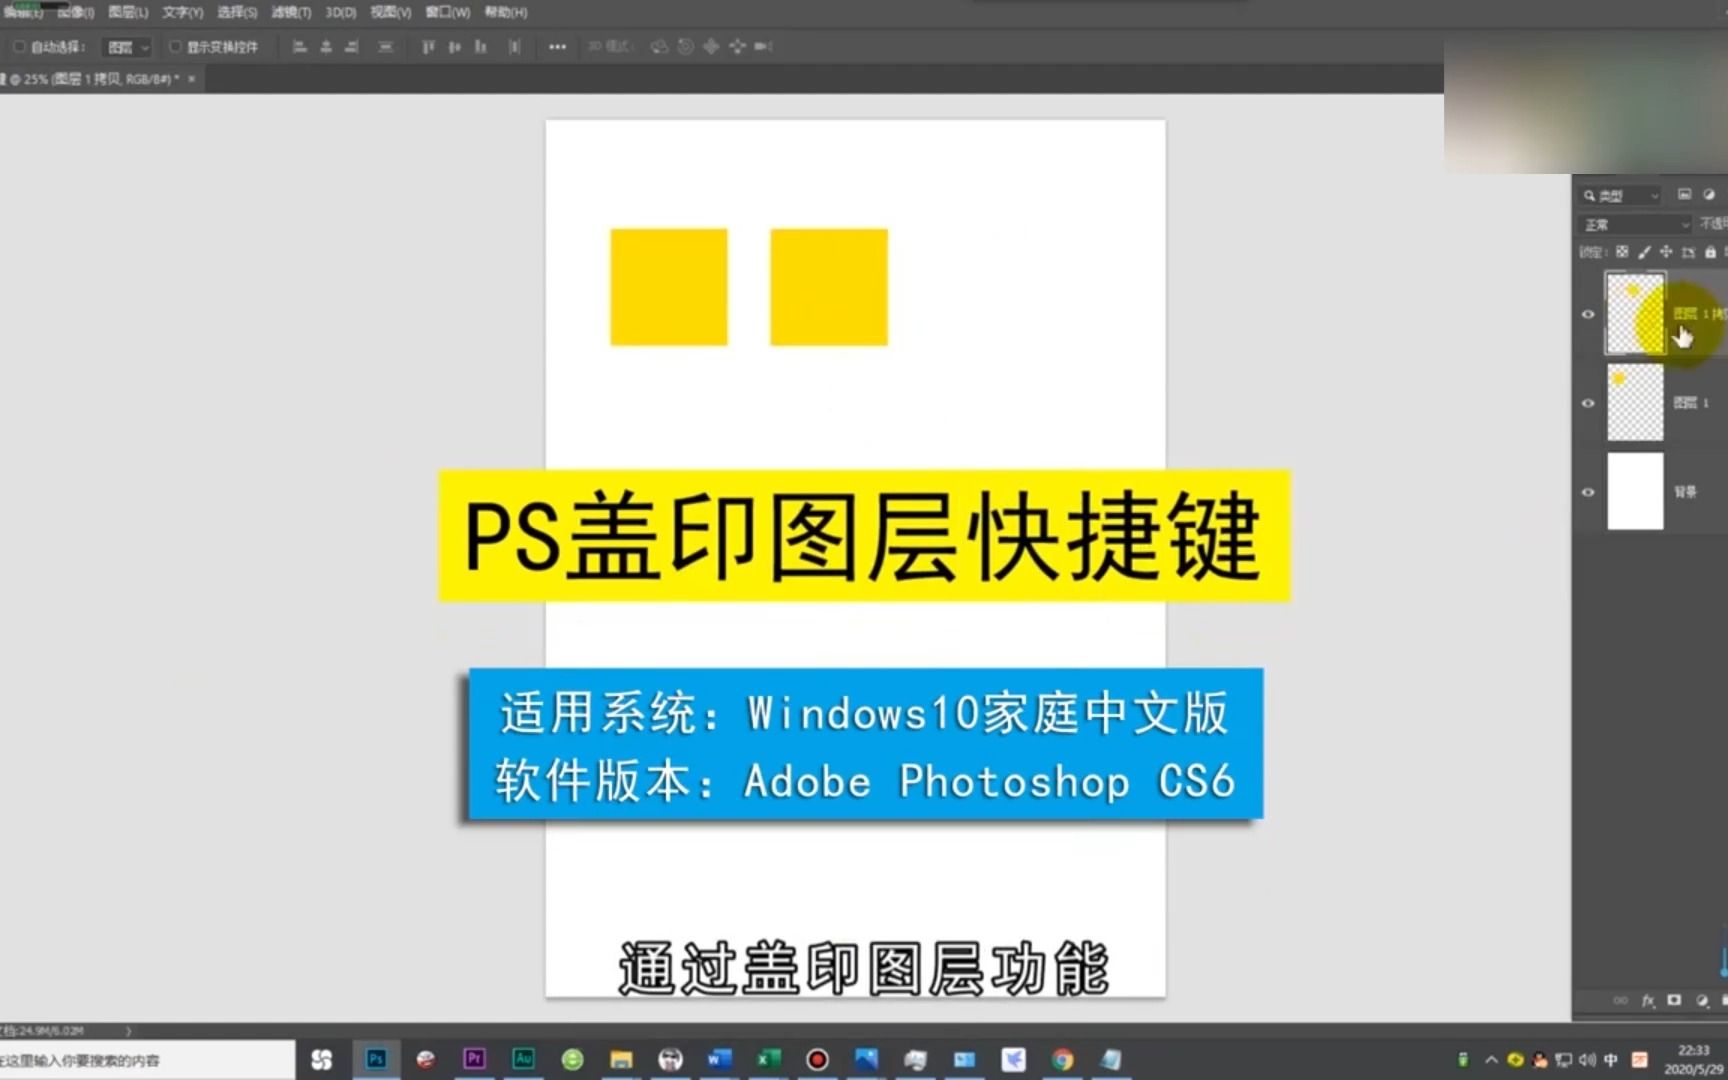The image size is (1728, 1080).
Task: Click the 3D zoom video-camera icon
Action: (764, 47)
